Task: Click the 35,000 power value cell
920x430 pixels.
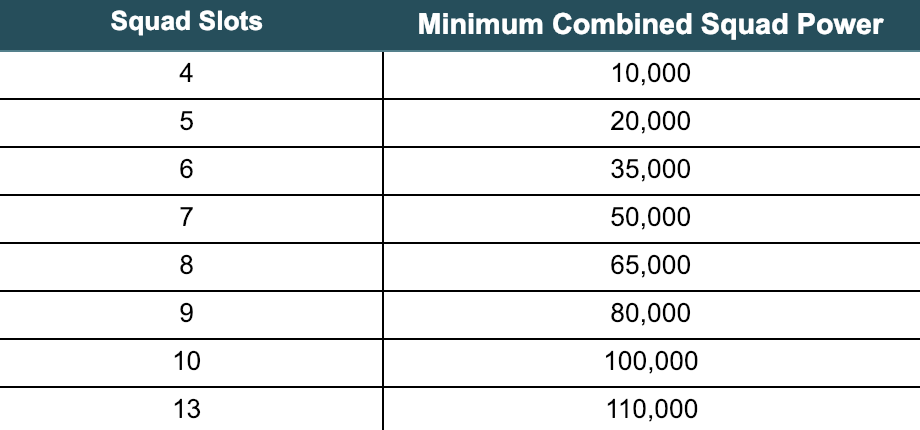Action: click(652, 171)
